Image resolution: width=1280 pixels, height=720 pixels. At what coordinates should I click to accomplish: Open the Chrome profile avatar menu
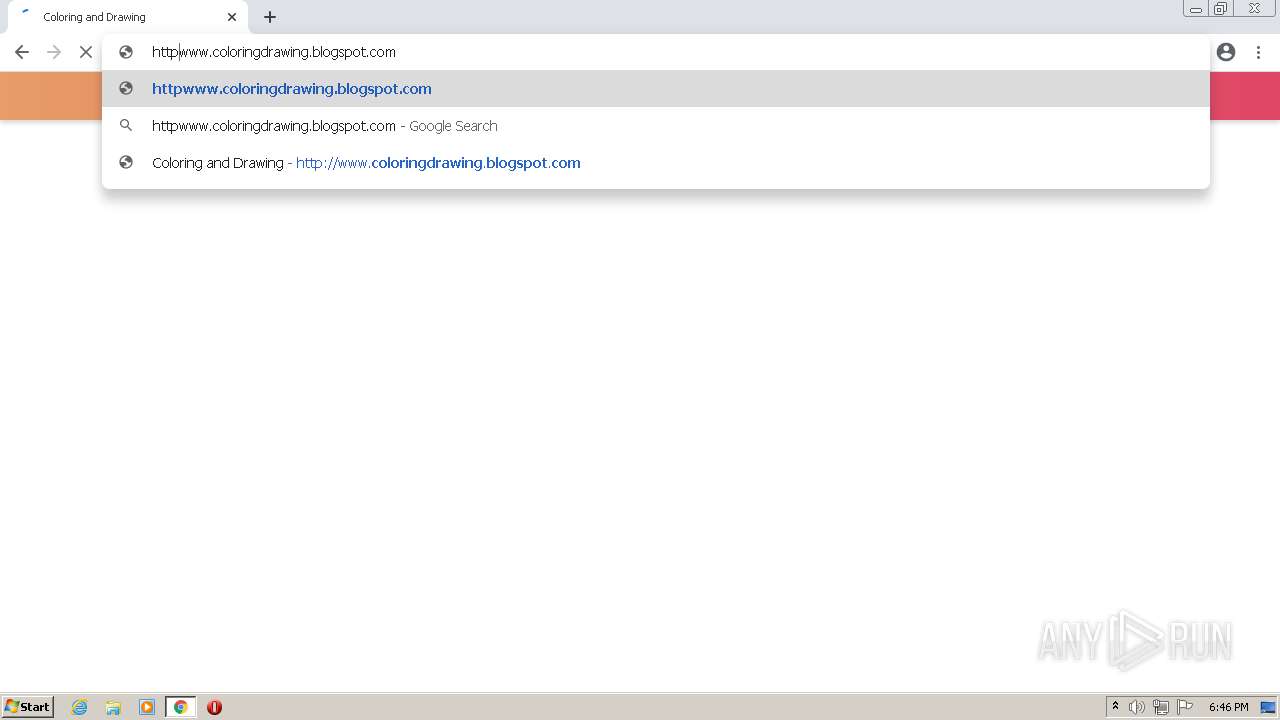[1226, 52]
